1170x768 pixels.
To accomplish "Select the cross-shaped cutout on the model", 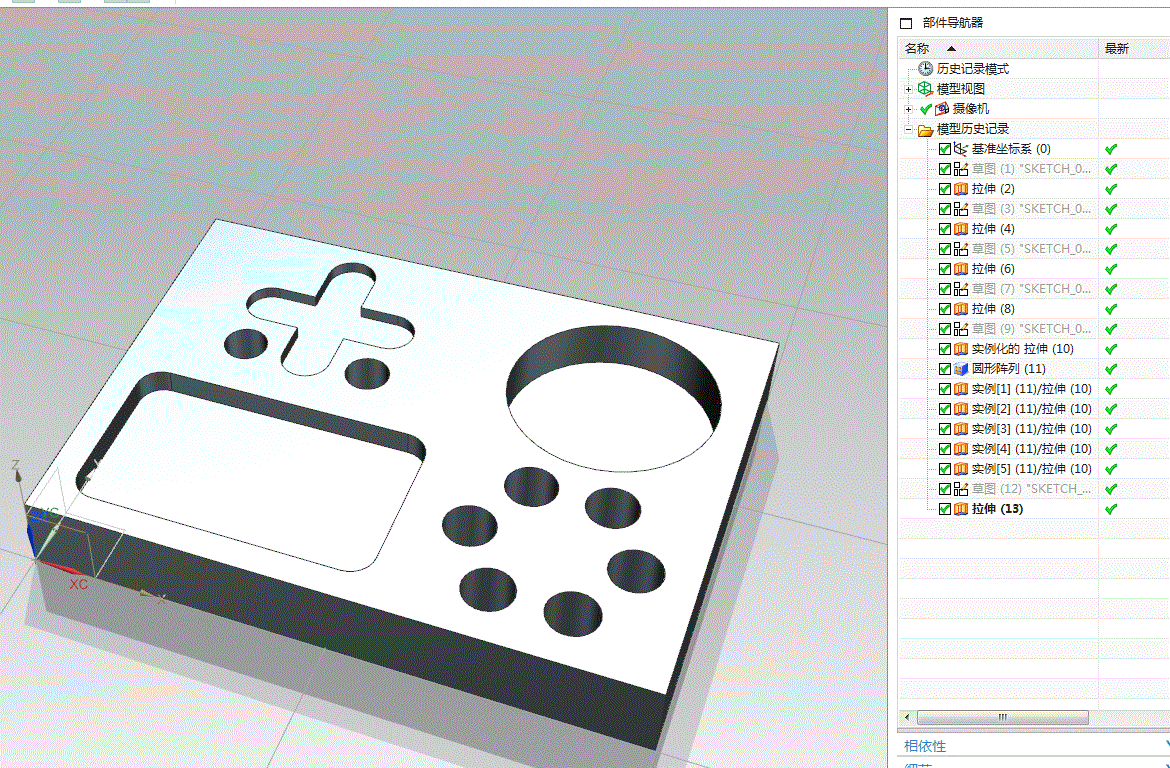I will coord(331,319).
